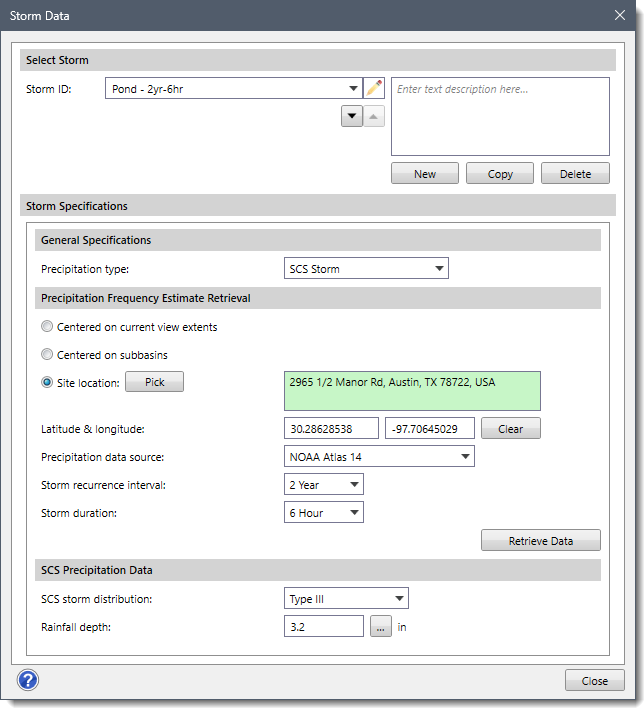Screen dimensions: 644x708
Task: Click the Pick site location button
Action: pyautogui.click(x=154, y=382)
